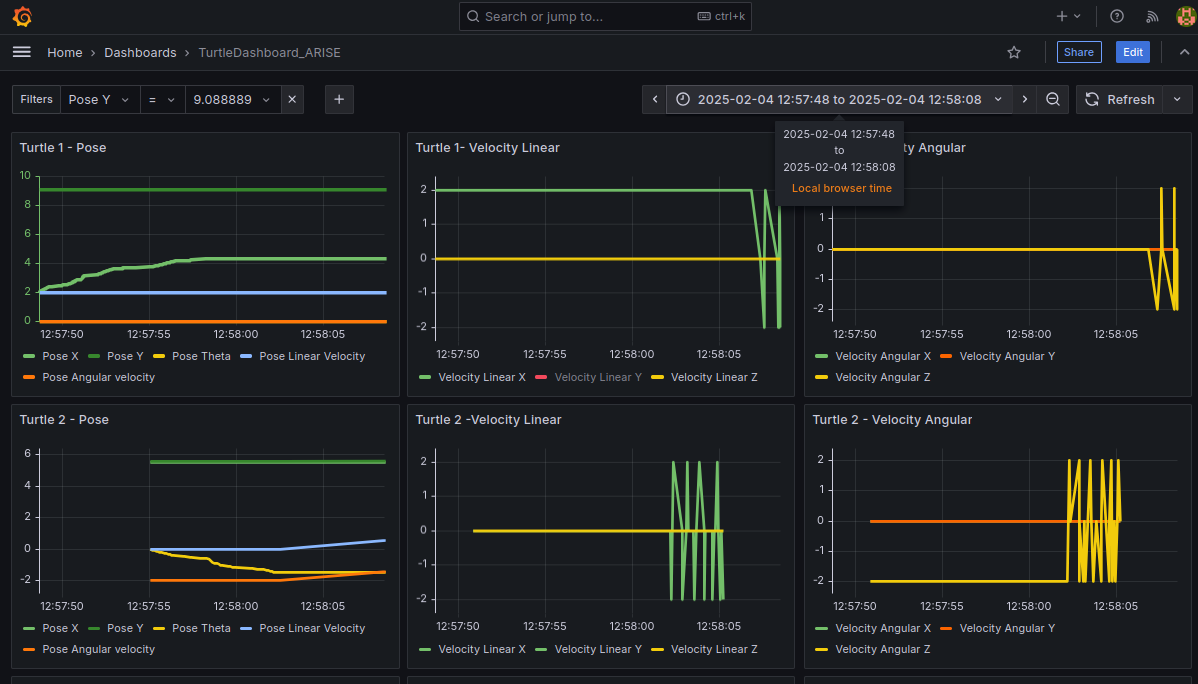Viewport: 1198px width, 684px height.
Task: Remove the Pose Y filter
Action: [x=292, y=99]
